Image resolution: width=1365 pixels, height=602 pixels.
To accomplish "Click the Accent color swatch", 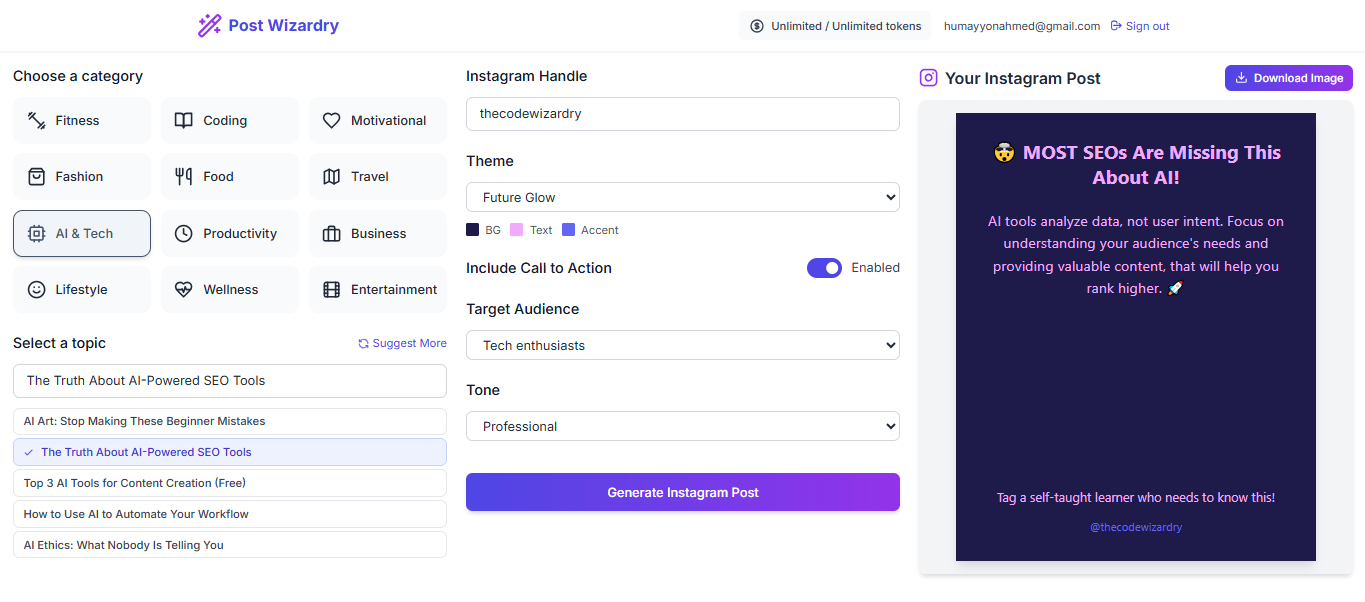I will 568,230.
